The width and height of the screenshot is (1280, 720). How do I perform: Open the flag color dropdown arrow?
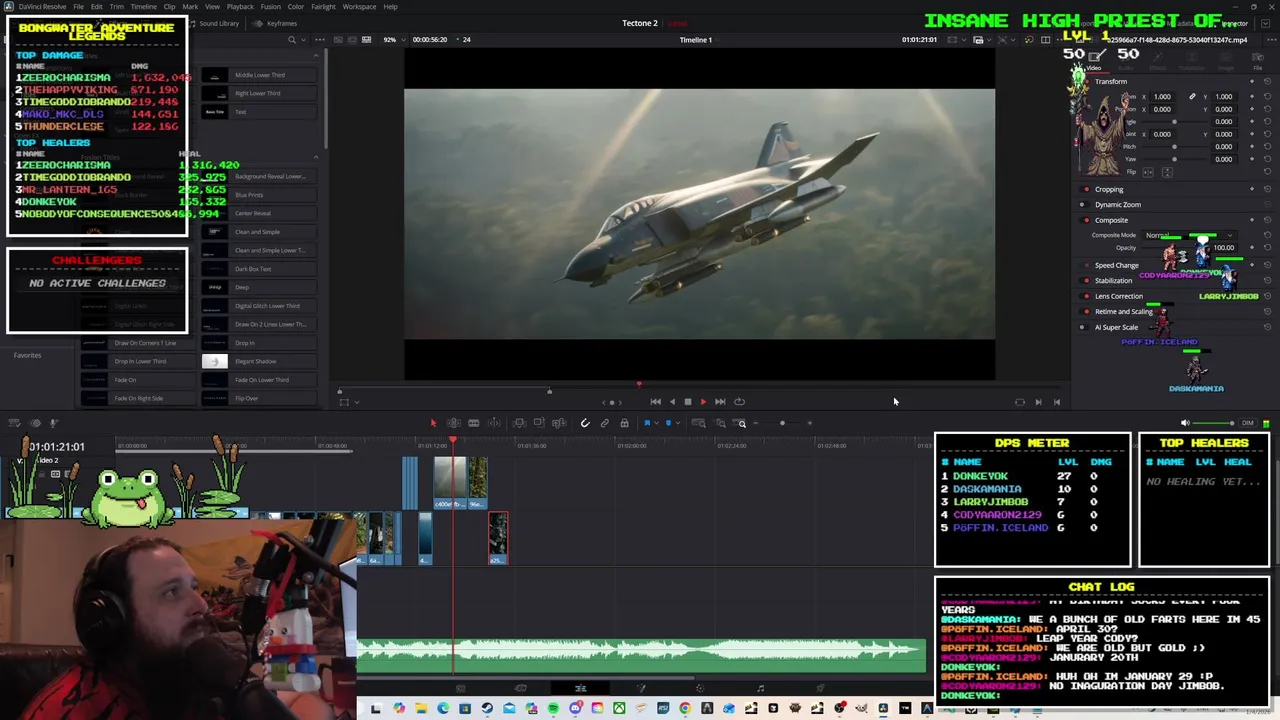point(656,423)
